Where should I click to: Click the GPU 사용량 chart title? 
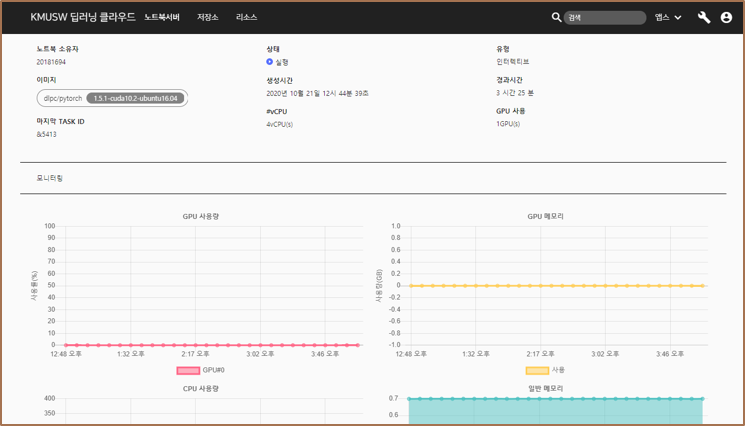[201, 217]
